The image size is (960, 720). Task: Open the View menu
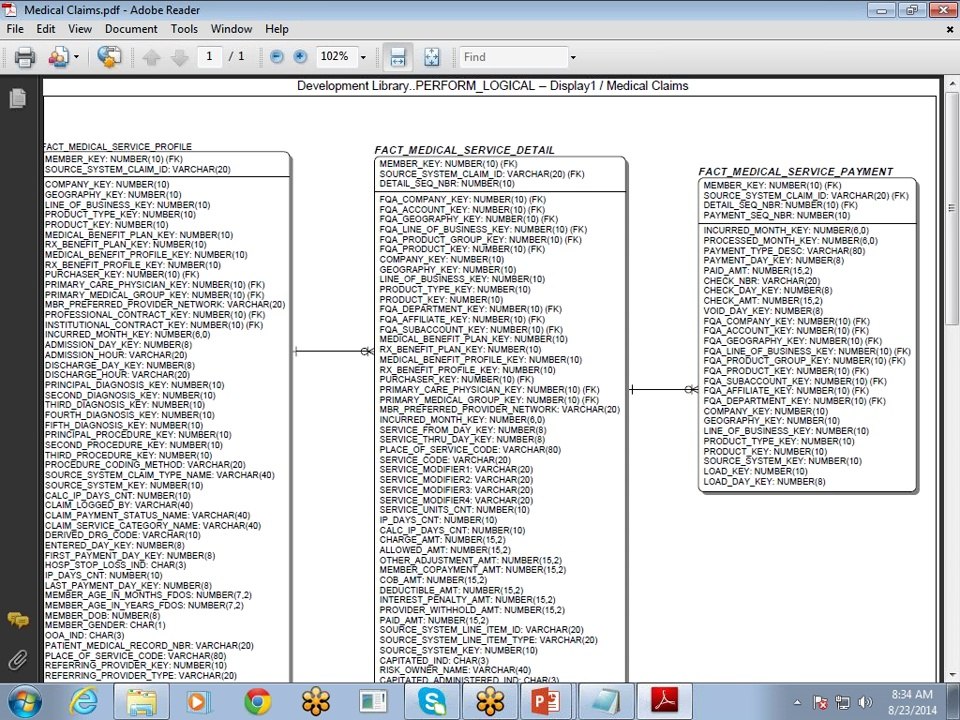tap(80, 29)
